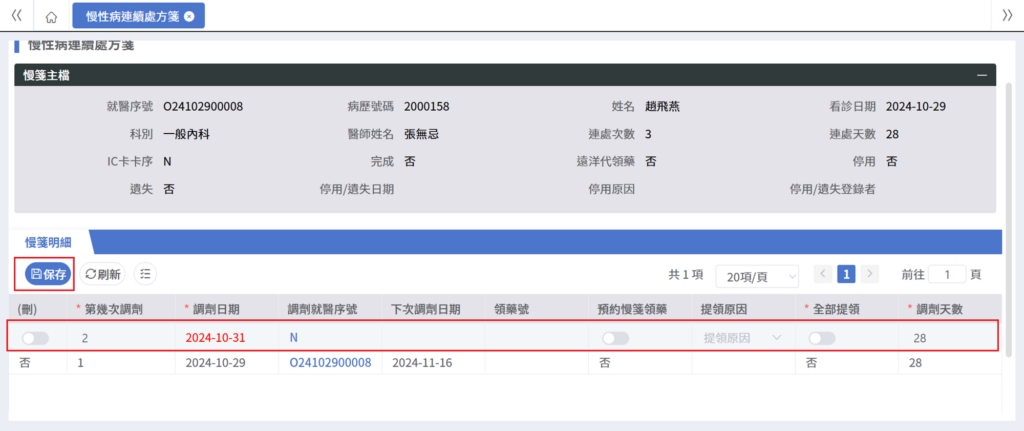Screen dimensions: 1024x431
Task: Click the 預約慢箋領藥 column header
Action: point(632,310)
